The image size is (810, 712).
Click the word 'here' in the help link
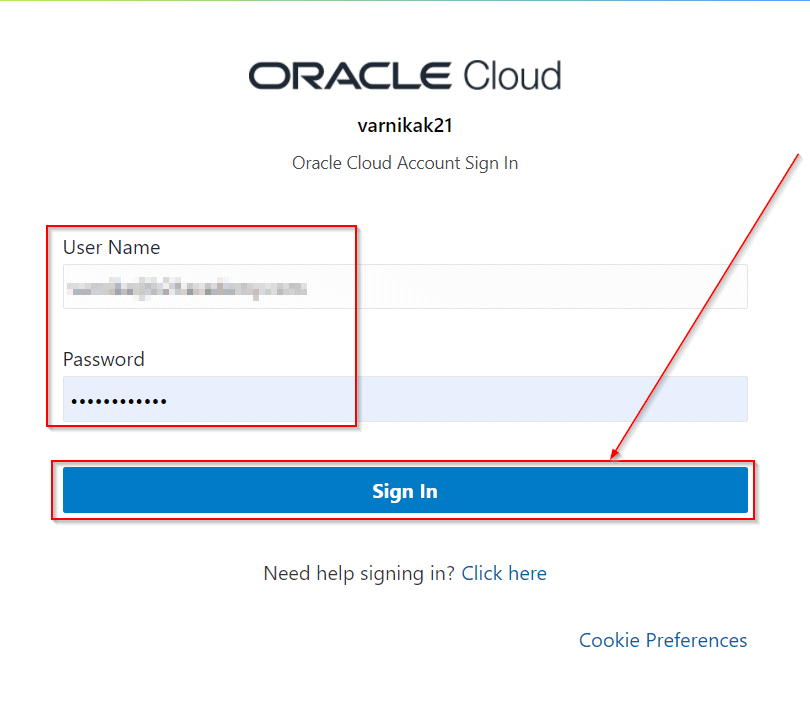[x=527, y=573]
